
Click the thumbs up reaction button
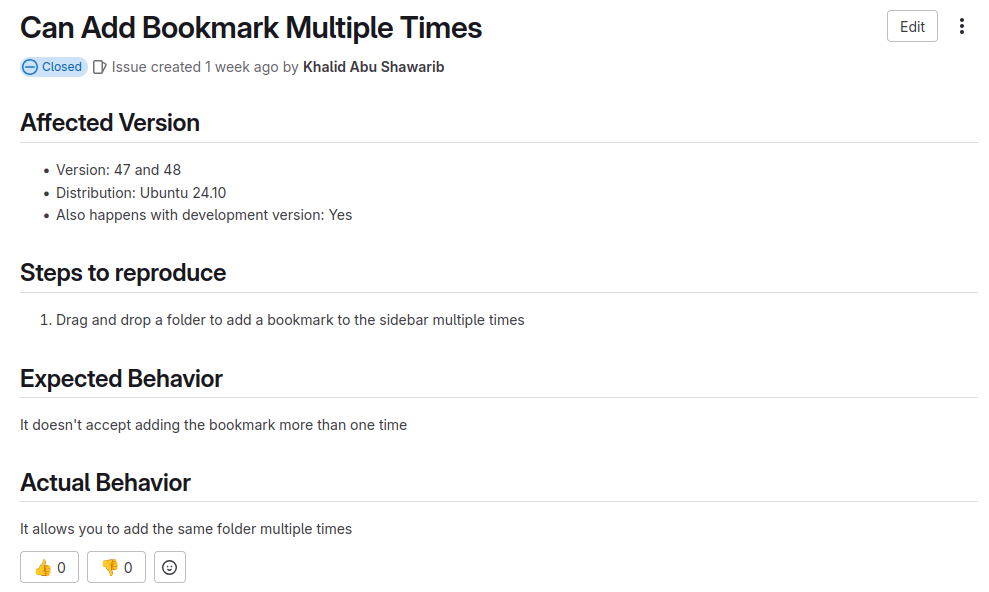pyautogui.click(x=49, y=567)
